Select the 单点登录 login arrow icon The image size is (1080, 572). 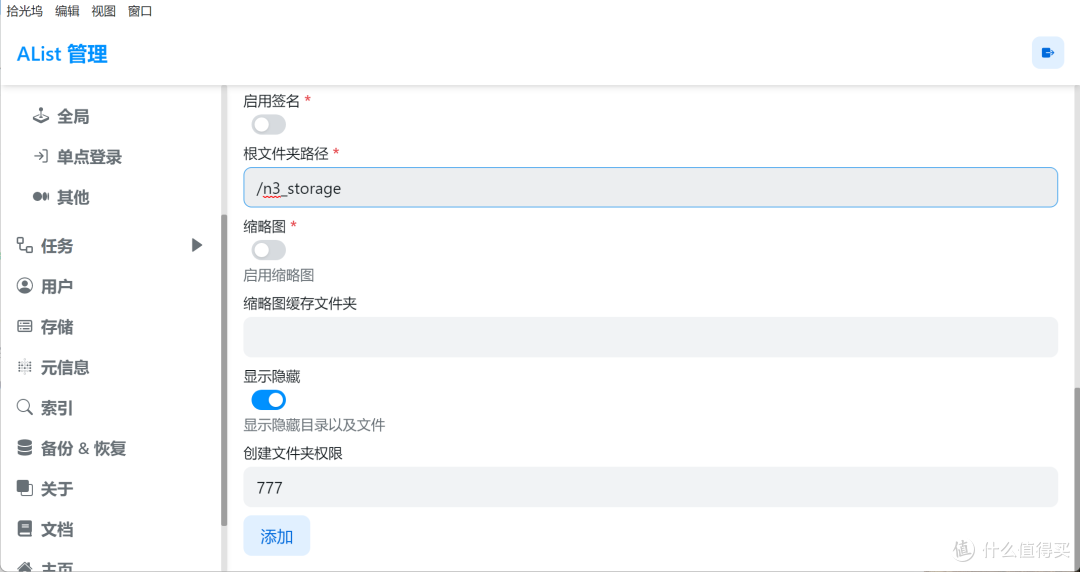click(41, 157)
